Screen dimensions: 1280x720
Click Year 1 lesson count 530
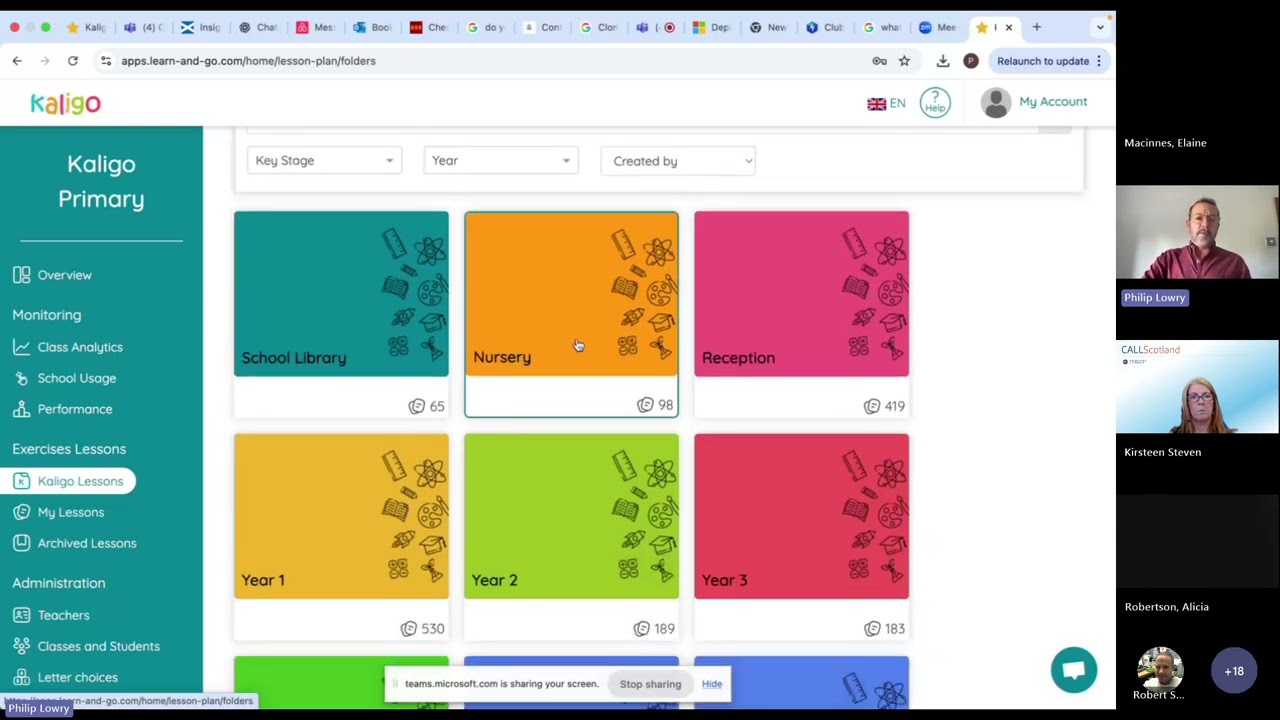(x=423, y=629)
